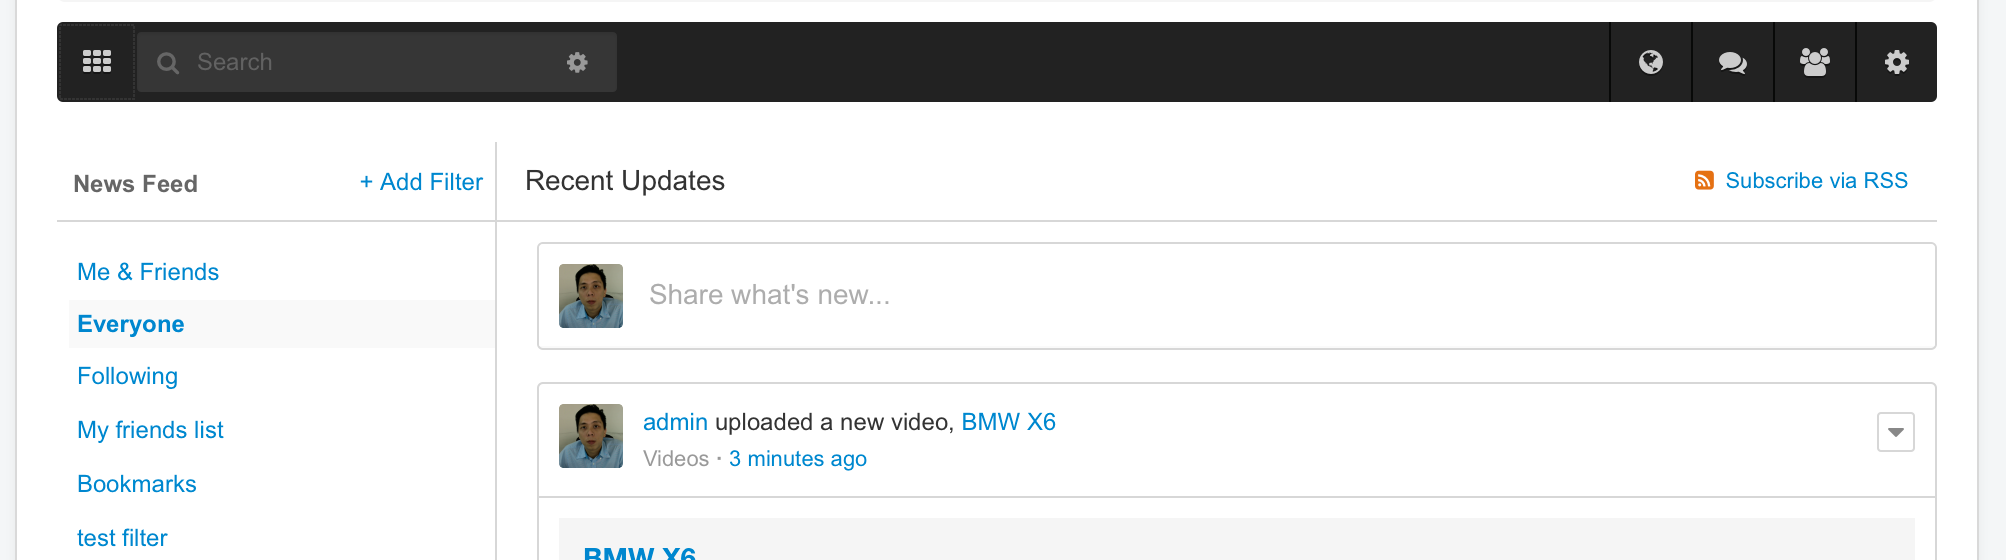Select the test filter entry
The width and height of the screenshot is (2006, 560).
(122, 538)
